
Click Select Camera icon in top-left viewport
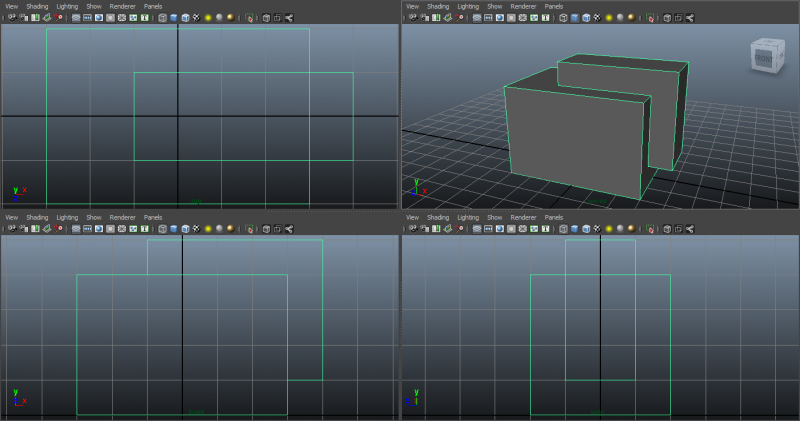coord(10,18)
